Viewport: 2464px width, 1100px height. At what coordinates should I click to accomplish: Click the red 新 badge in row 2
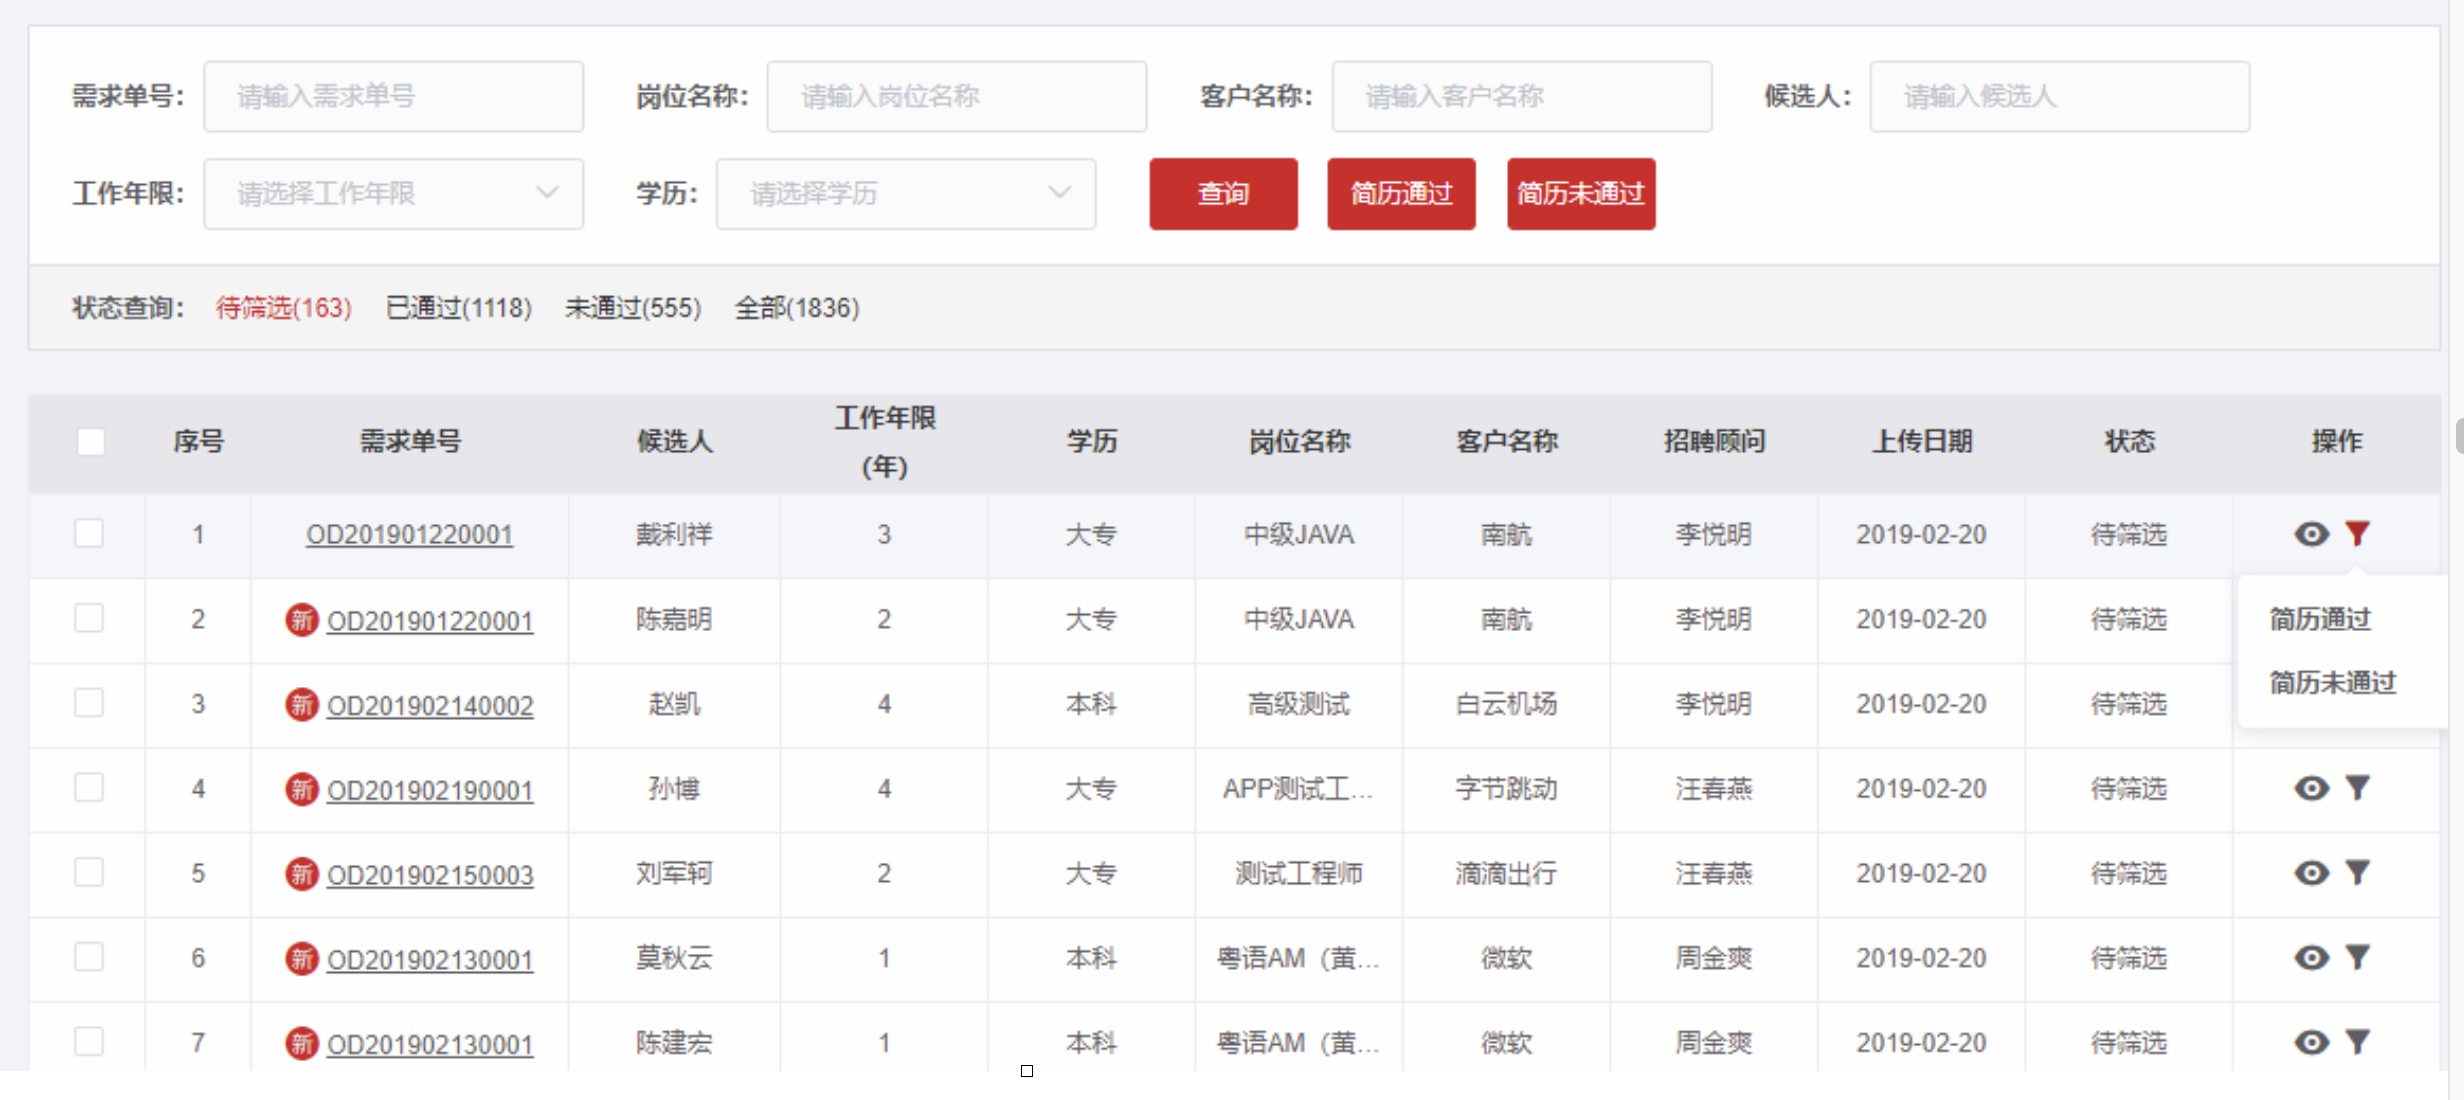click(x=301, y=620)
